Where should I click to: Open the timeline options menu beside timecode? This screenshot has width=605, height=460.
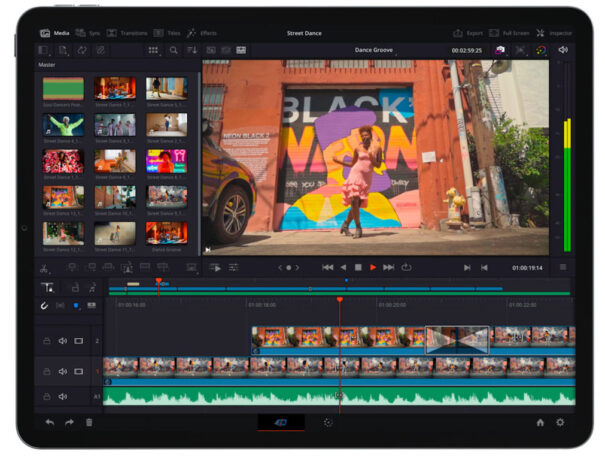pyautogui.click(x=562, y=267)
